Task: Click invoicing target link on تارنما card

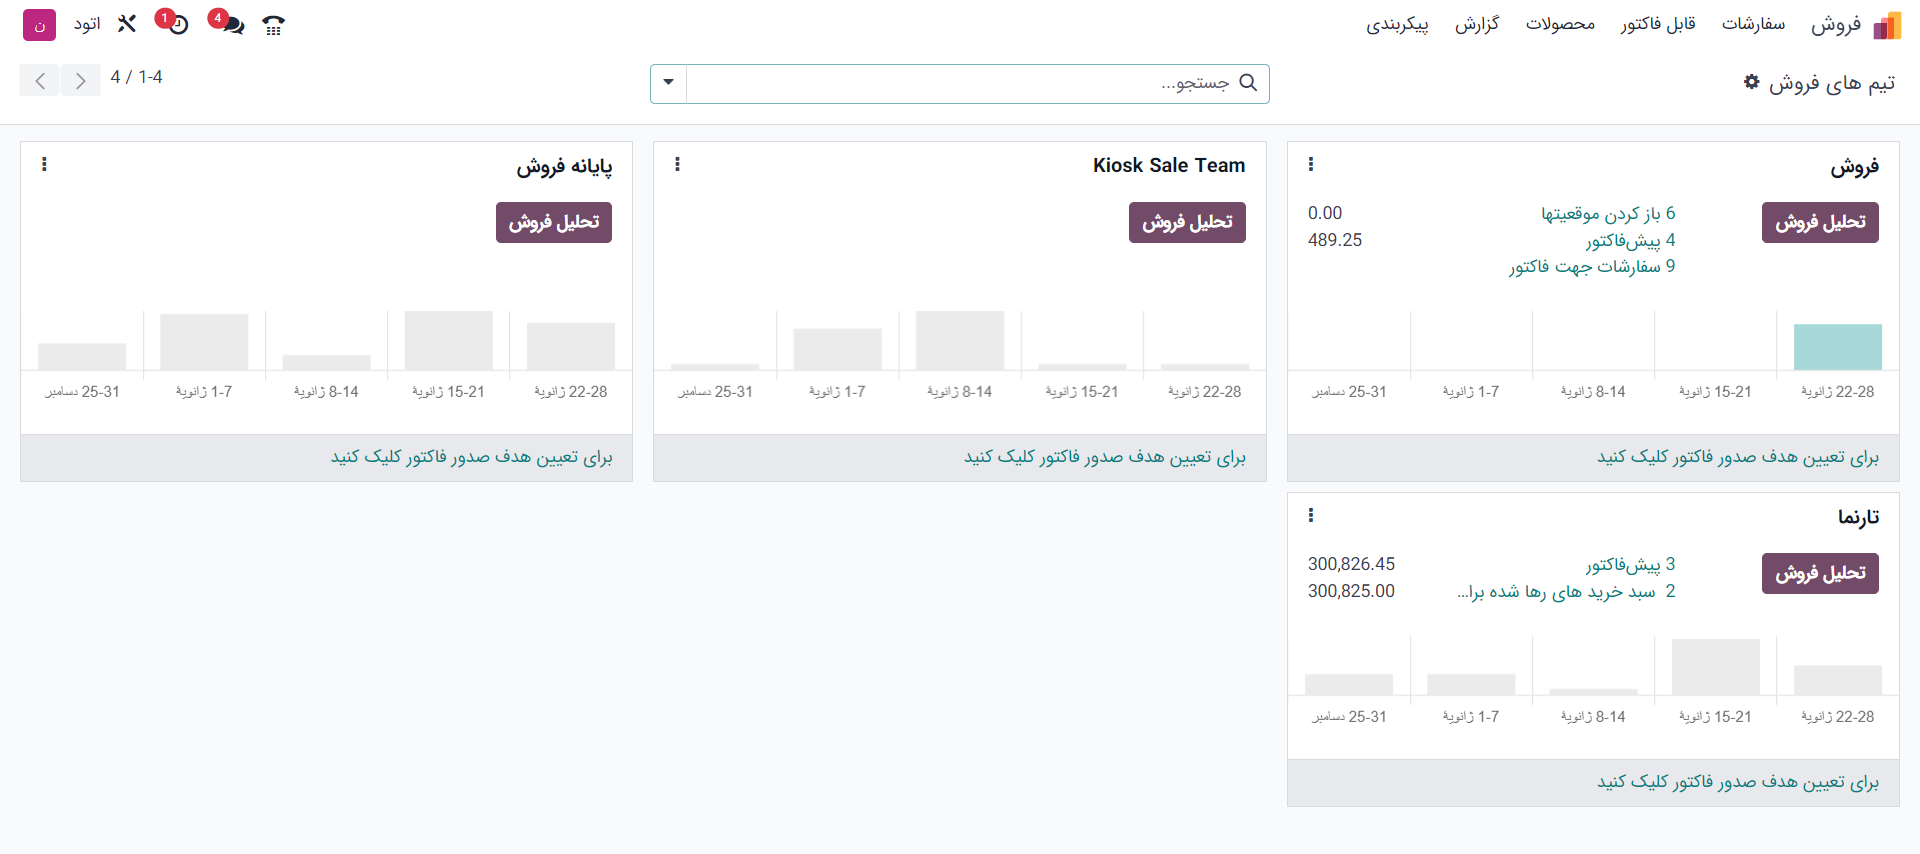Action: (x=1737, y=782)
